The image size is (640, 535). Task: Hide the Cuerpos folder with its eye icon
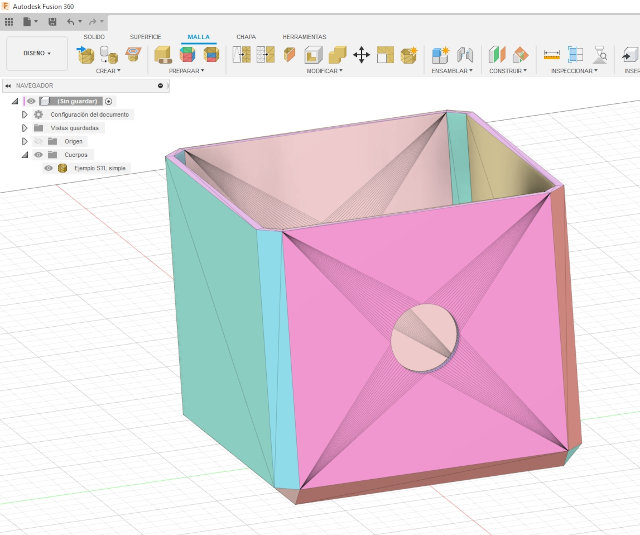(39, 155)
